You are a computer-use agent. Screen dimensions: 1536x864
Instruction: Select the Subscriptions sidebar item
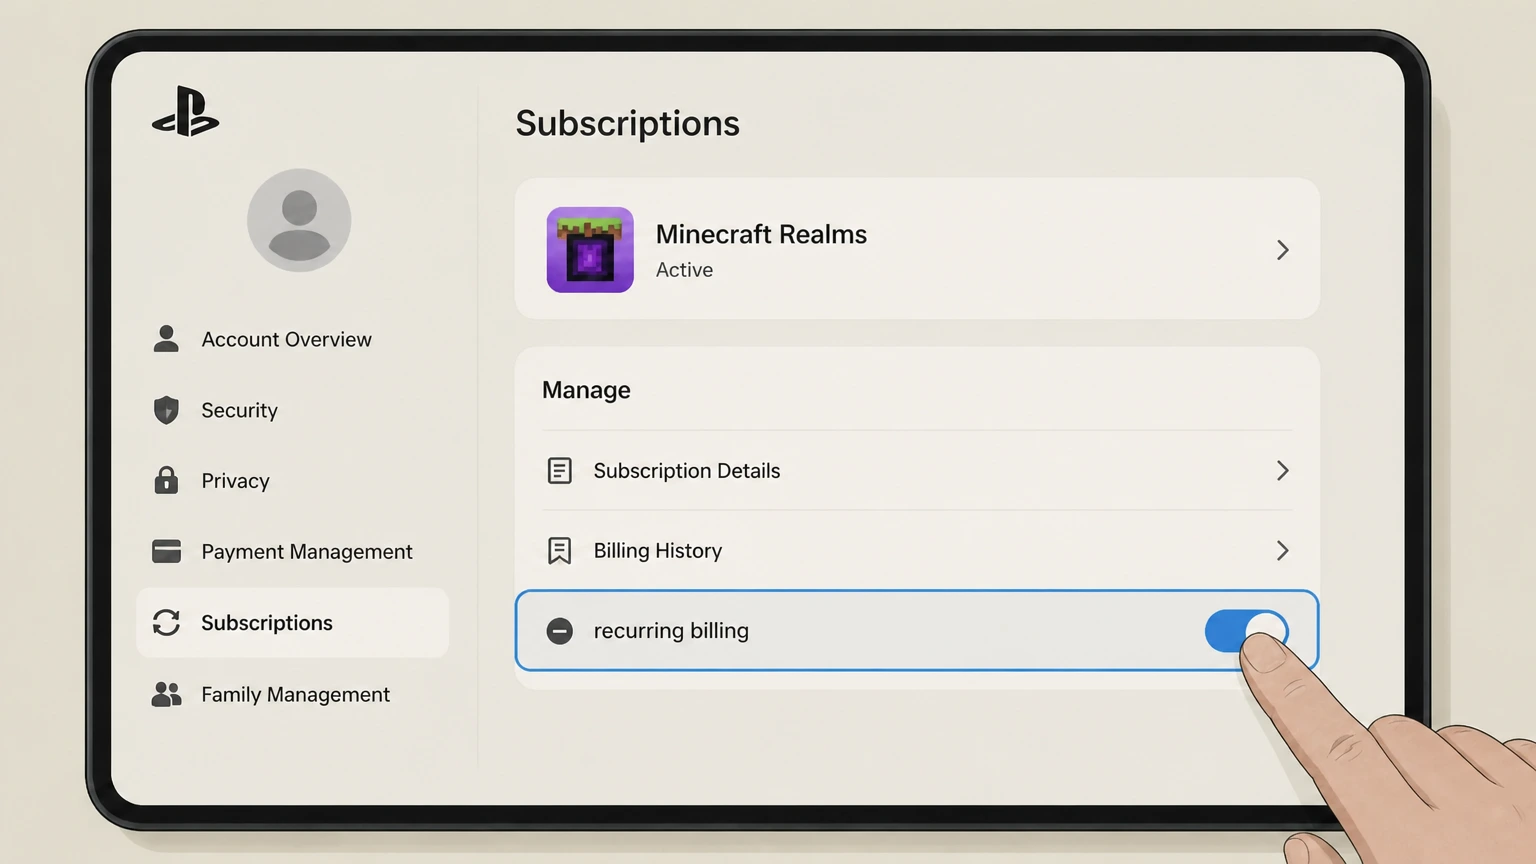[x=292, y=622]
